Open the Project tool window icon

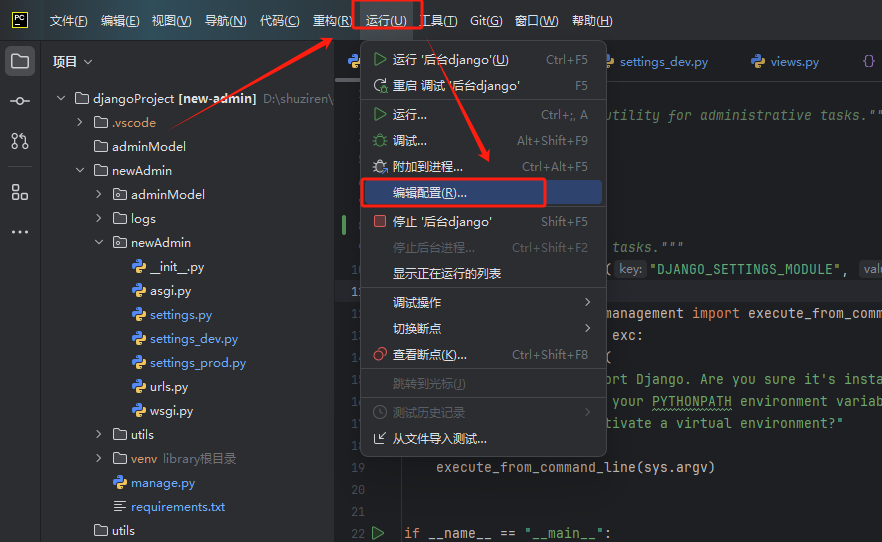tap(20, 62)
